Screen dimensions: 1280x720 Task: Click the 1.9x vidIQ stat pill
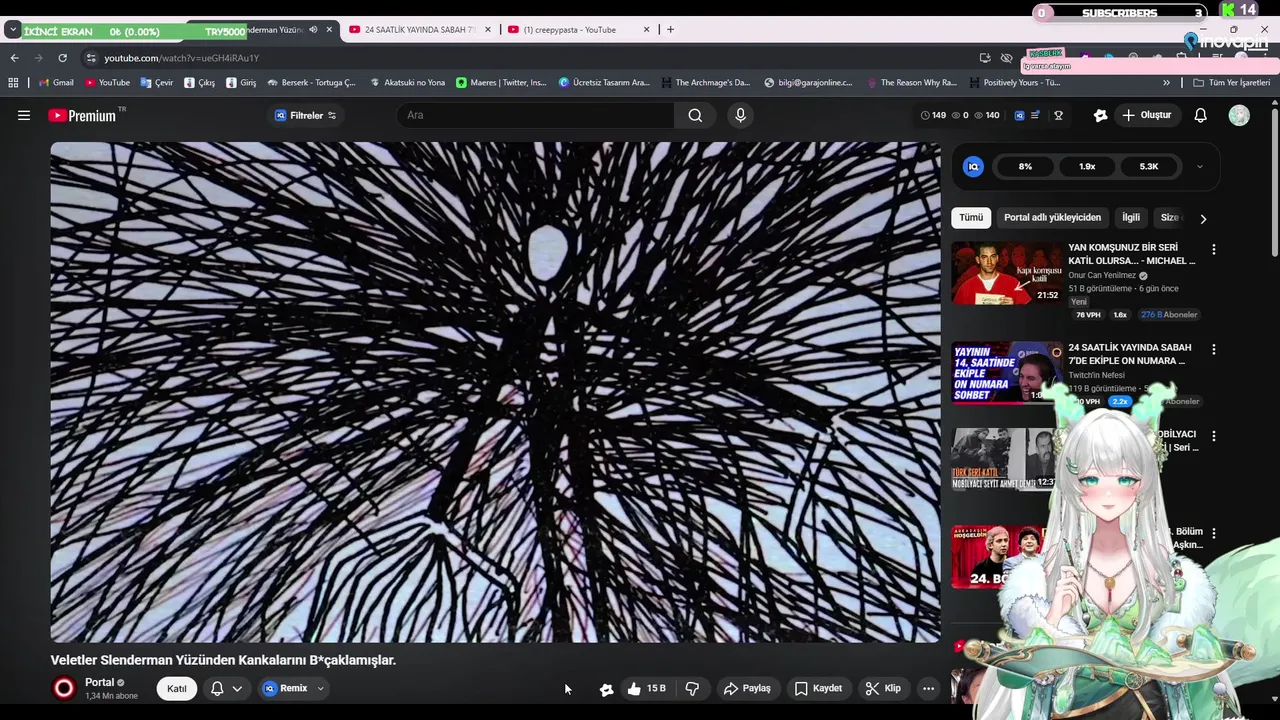click(x=1087, y=167)
